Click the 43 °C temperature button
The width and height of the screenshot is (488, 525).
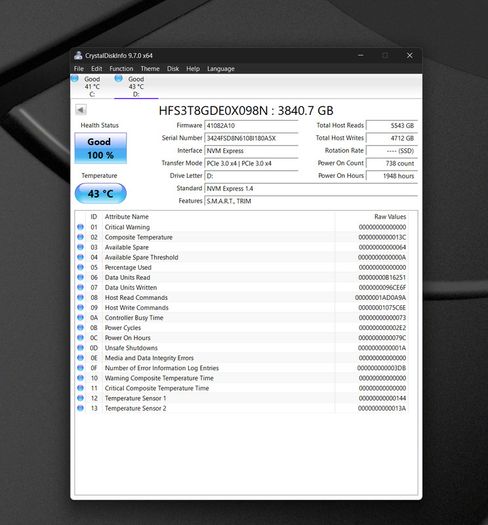point(100,193)
